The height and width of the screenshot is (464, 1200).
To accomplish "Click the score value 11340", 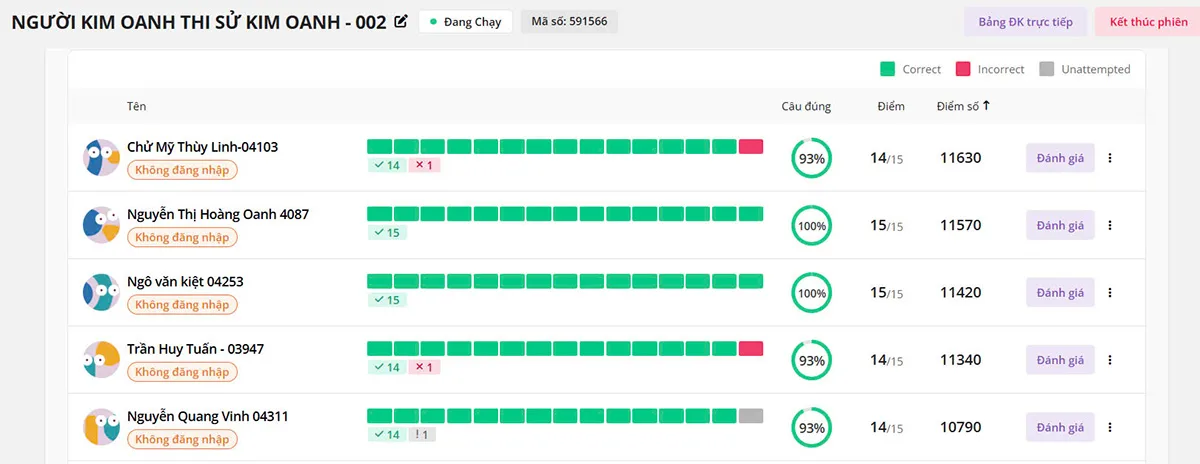I will point(961,360).
